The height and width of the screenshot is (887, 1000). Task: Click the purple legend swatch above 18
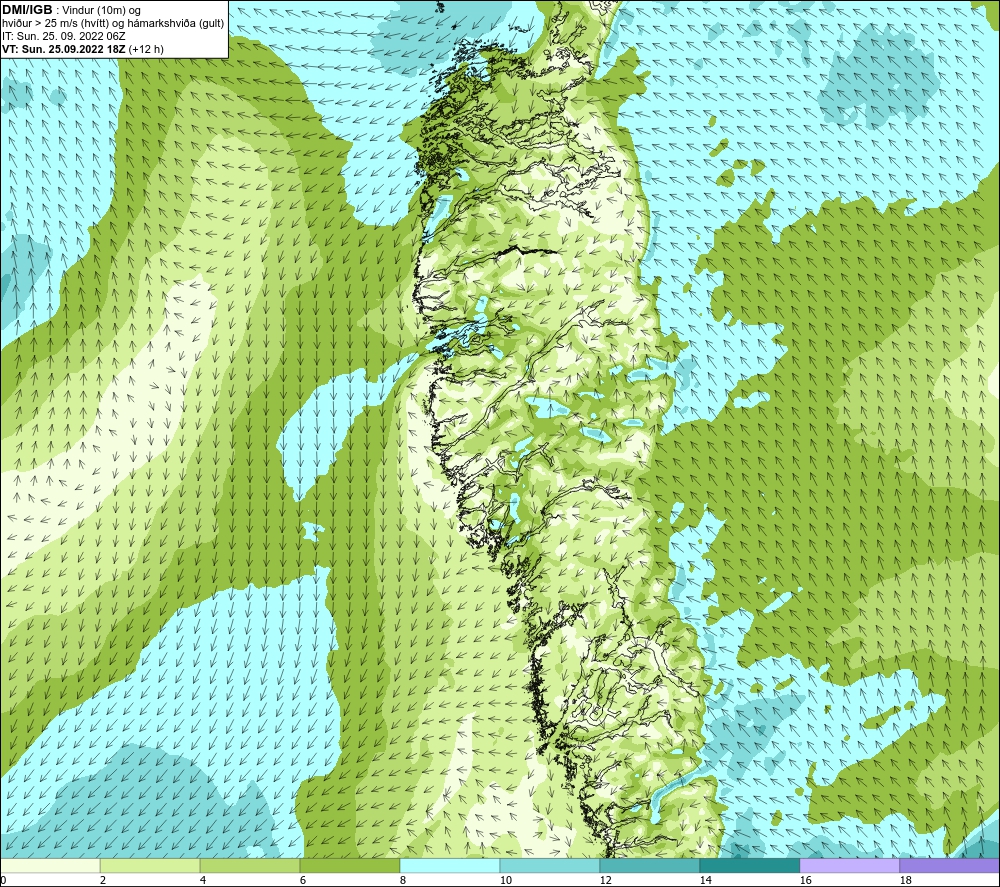(950, 865)
